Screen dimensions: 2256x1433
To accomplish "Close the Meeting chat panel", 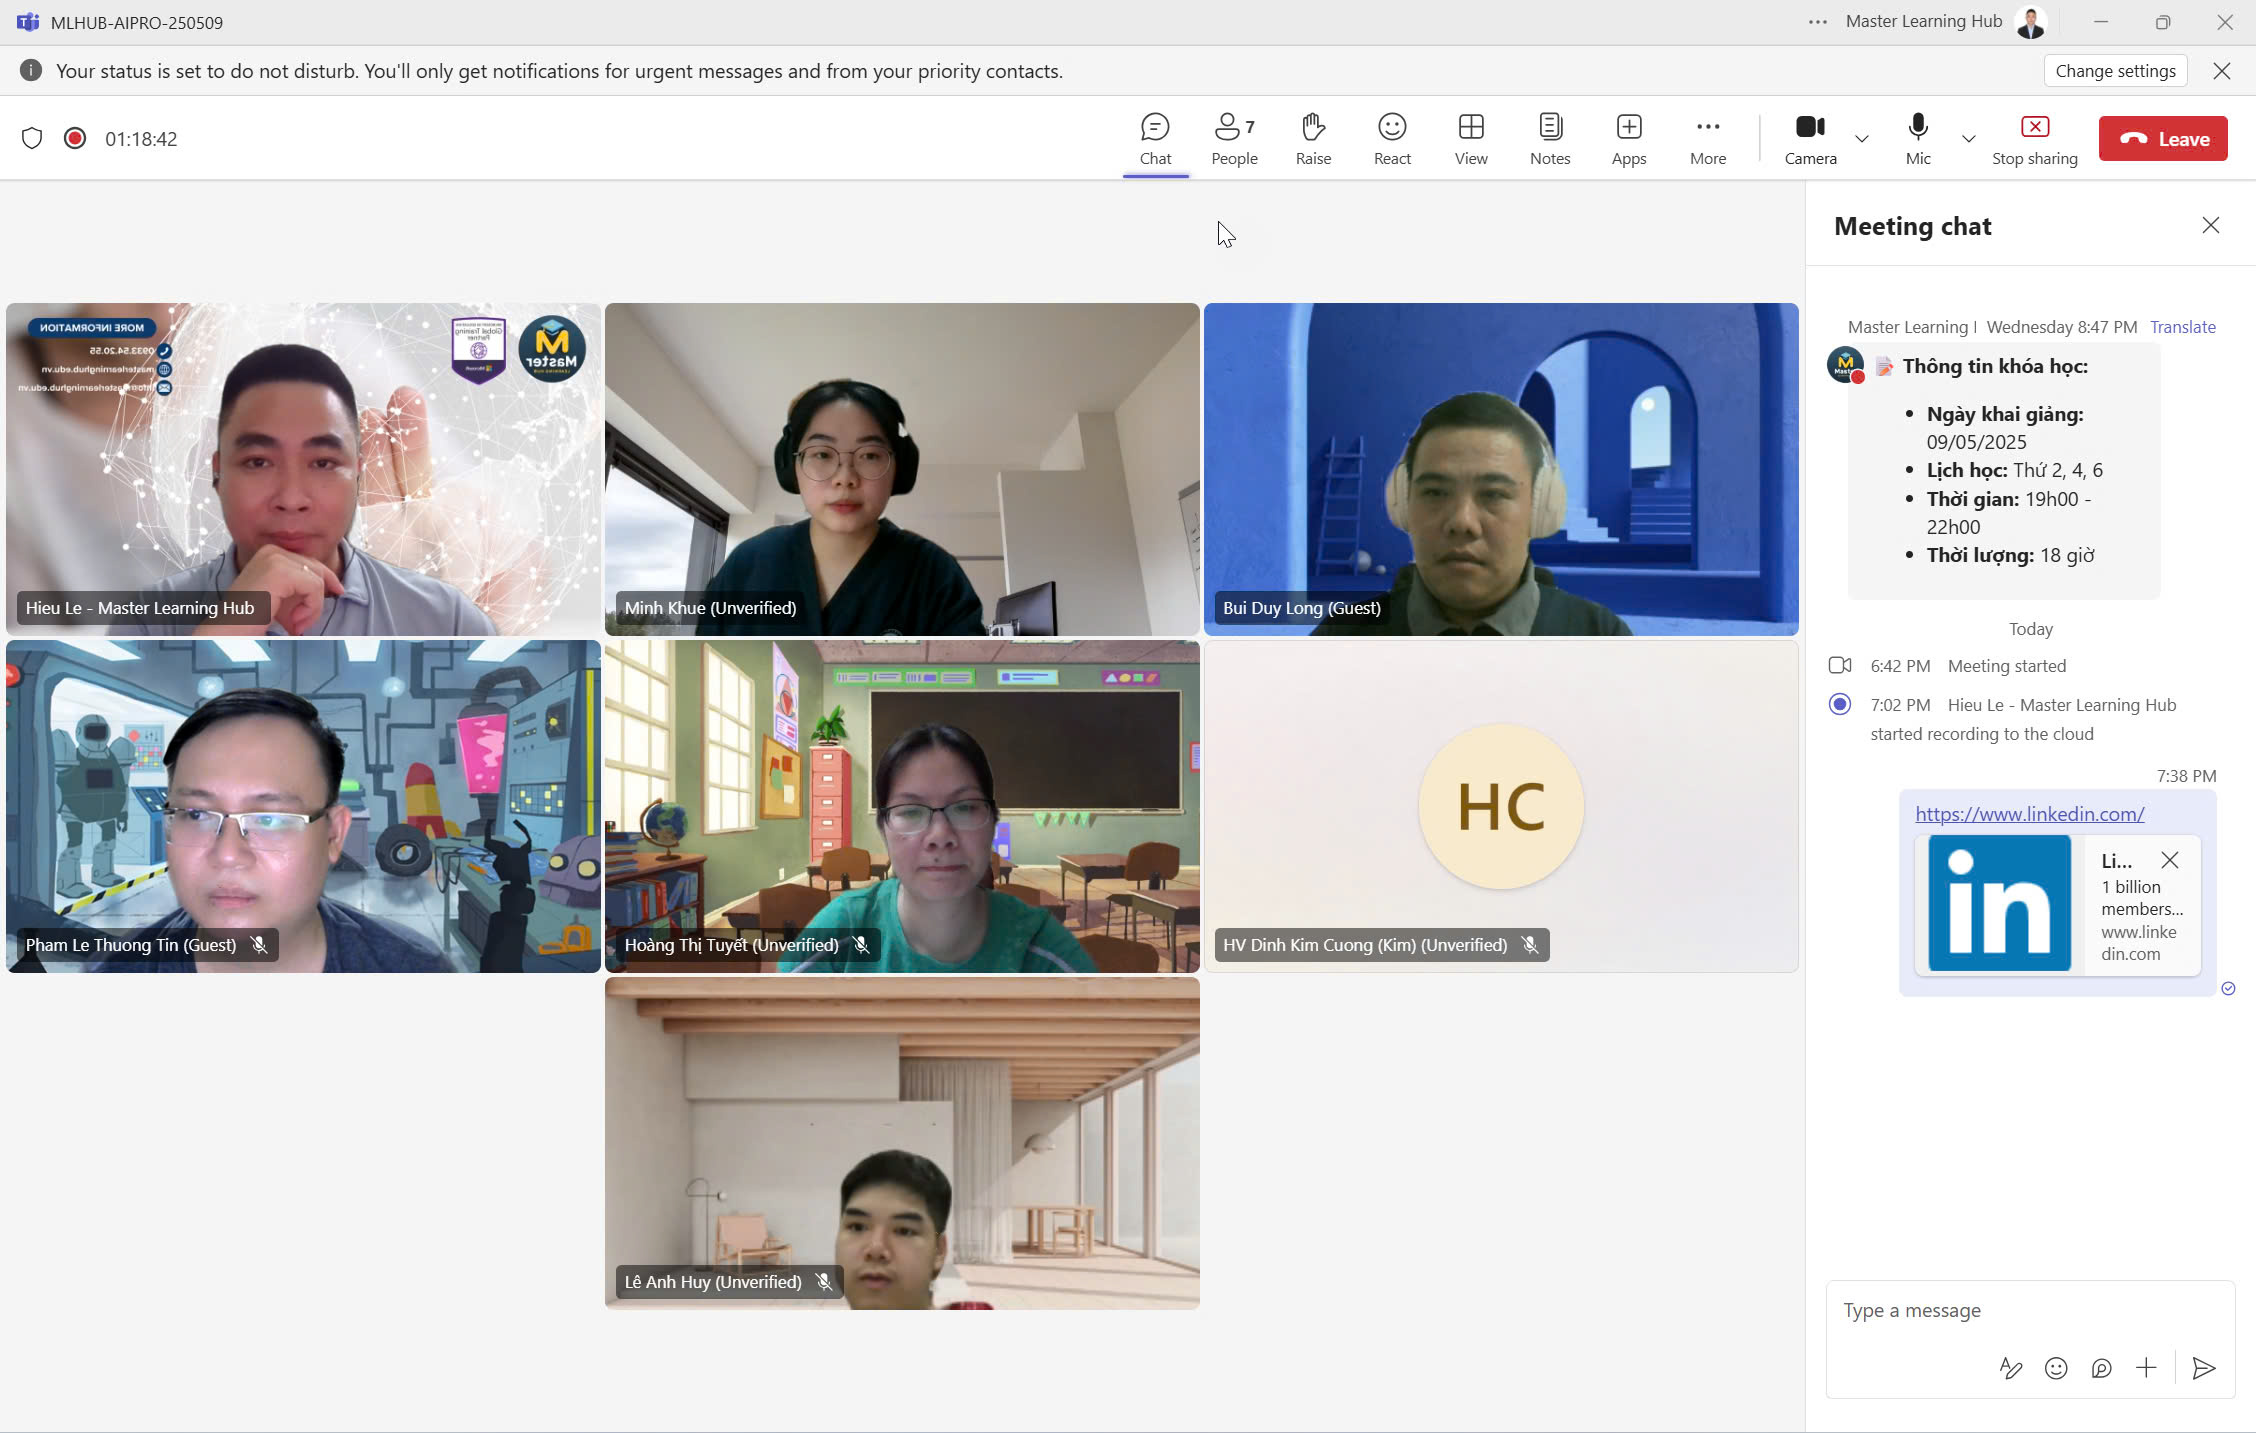I will [2211, 226].
